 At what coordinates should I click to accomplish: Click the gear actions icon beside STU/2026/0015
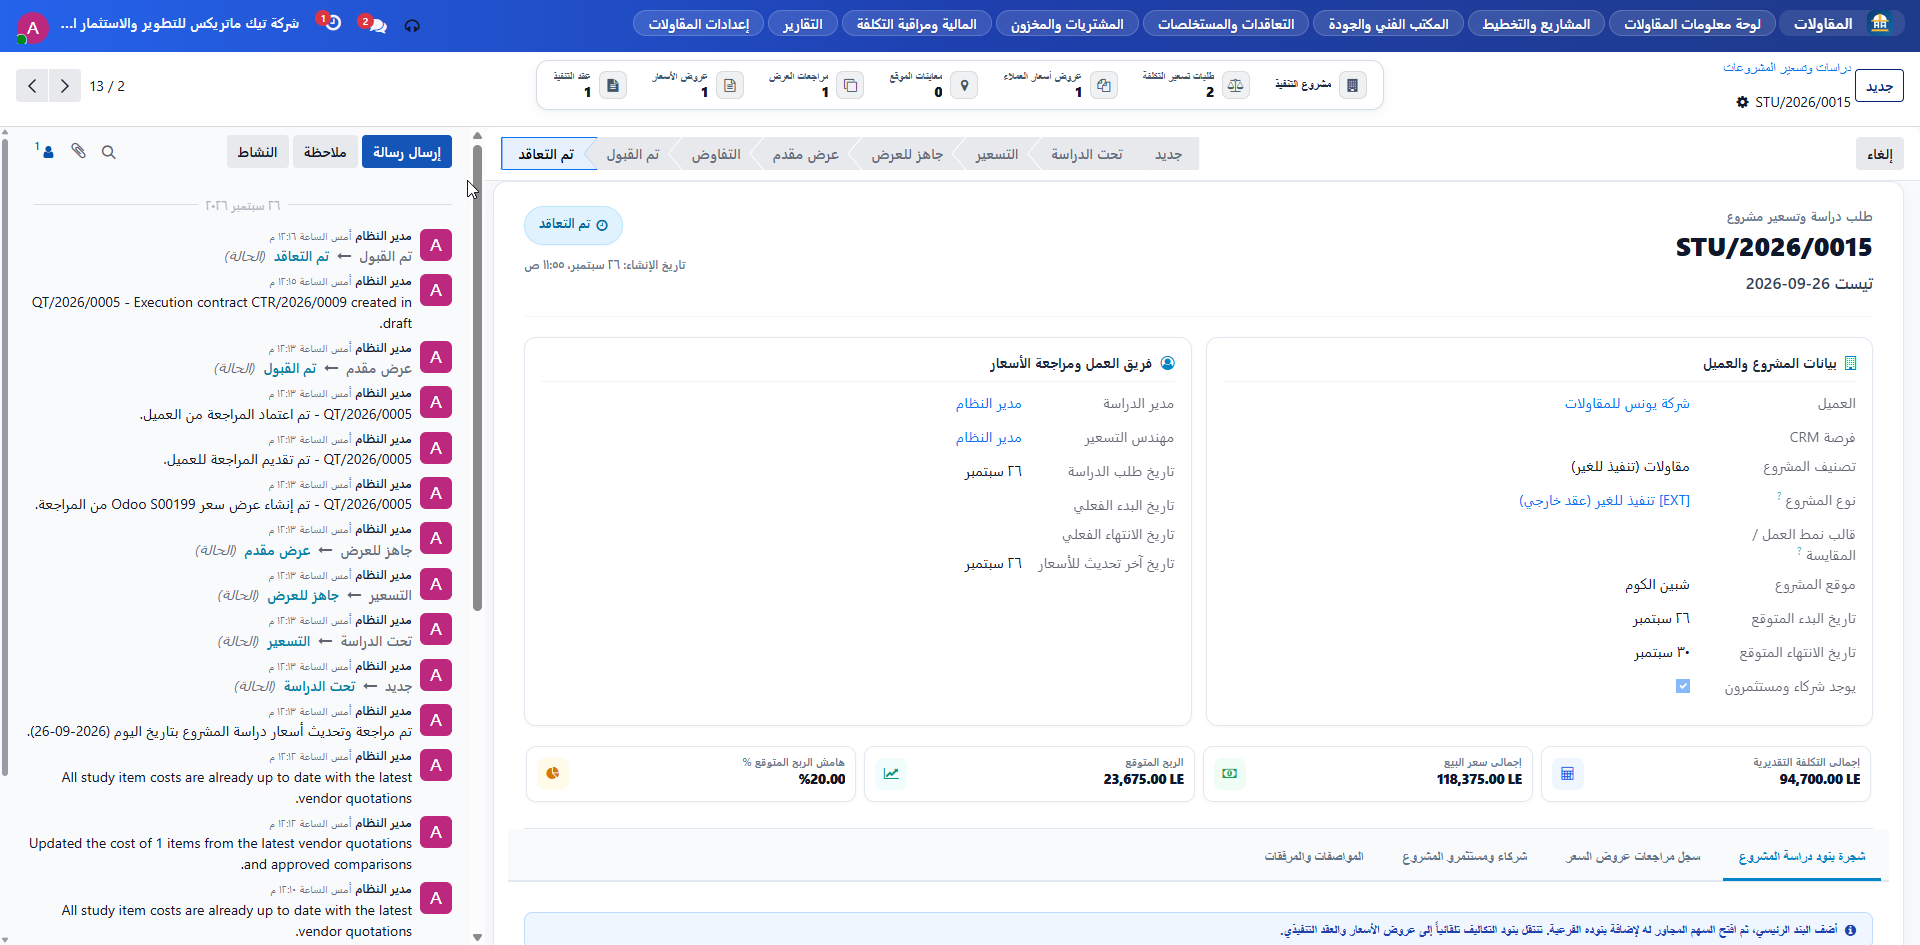(x=1742, y=102)
